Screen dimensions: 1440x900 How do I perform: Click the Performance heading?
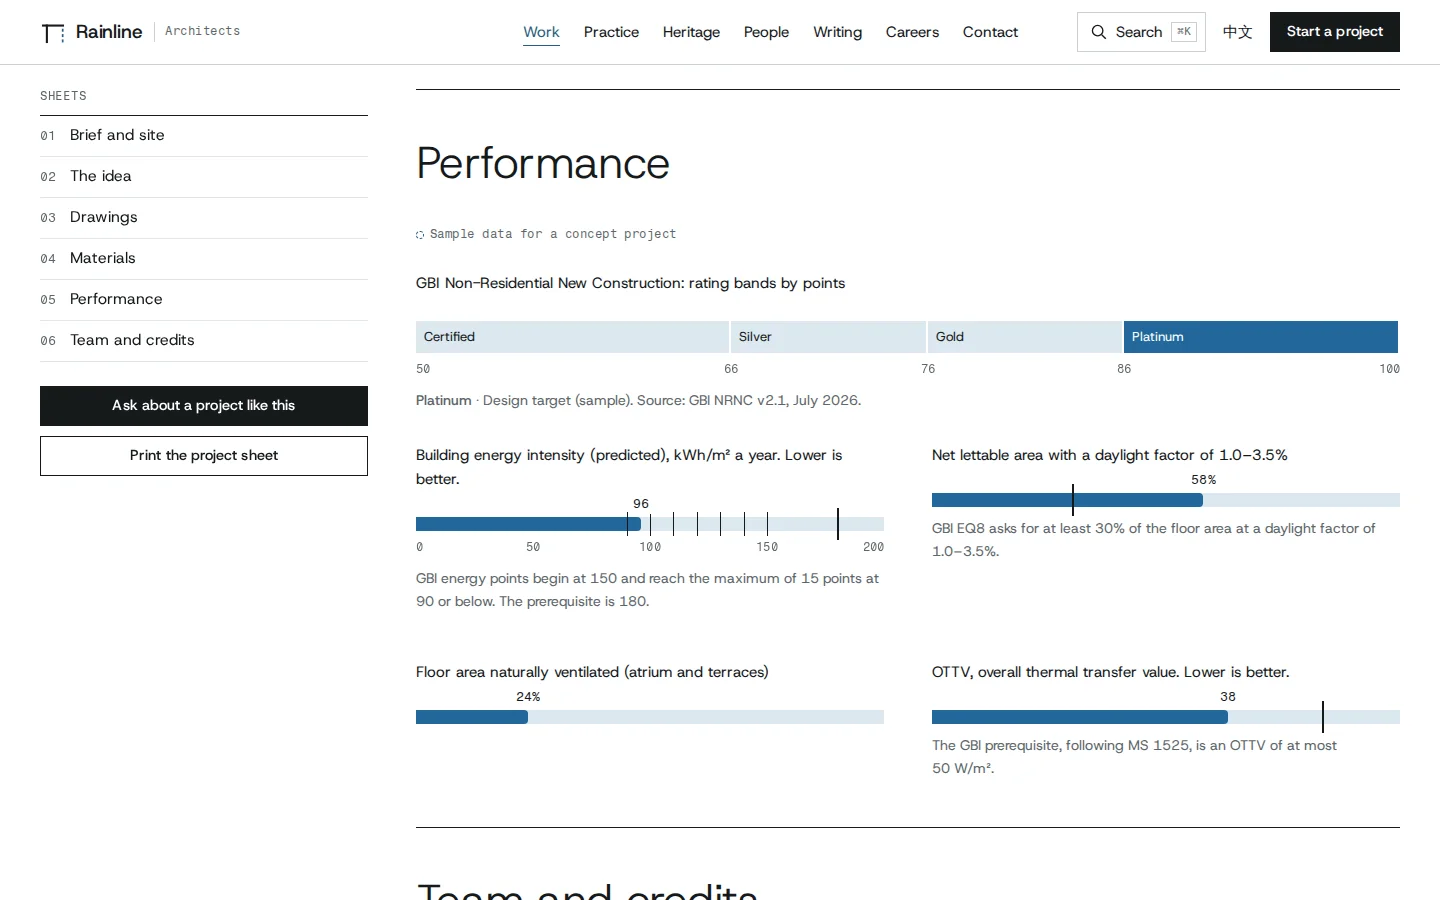tap(543, 163)
